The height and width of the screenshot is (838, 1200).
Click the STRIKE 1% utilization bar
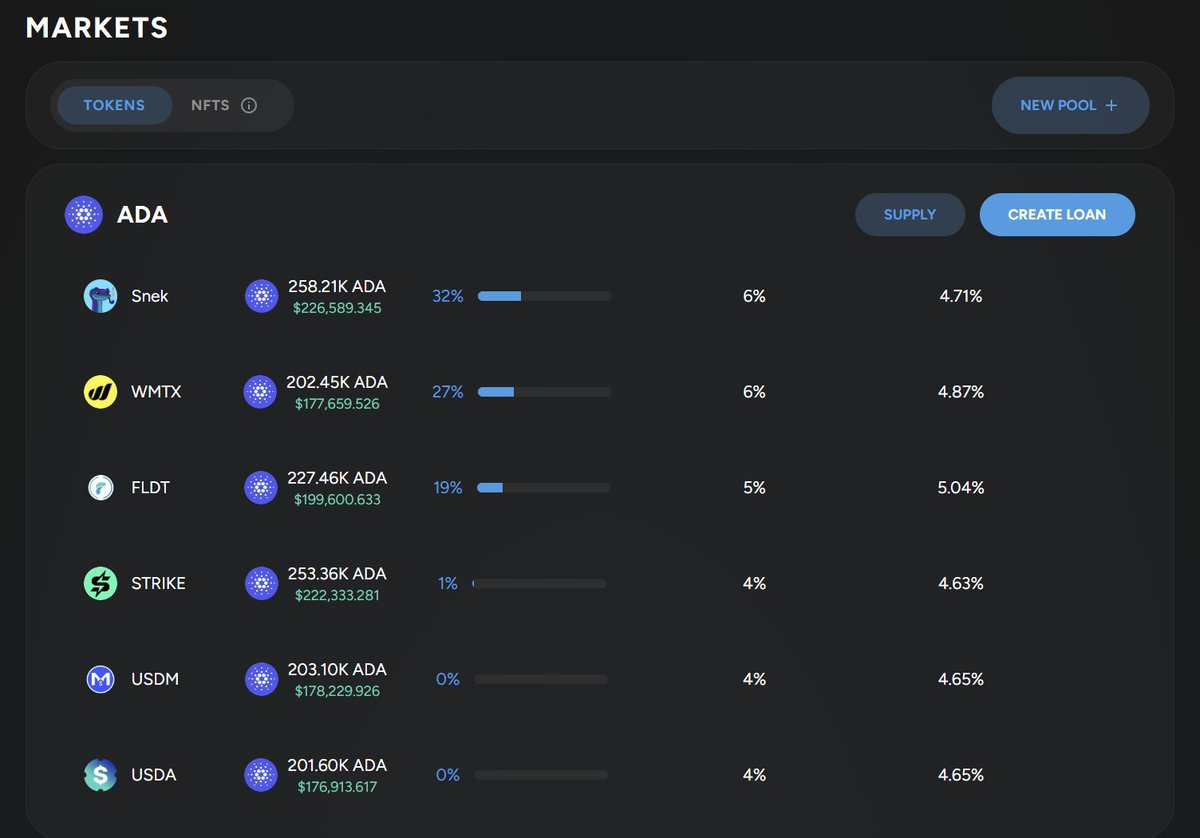coord(539,583)
